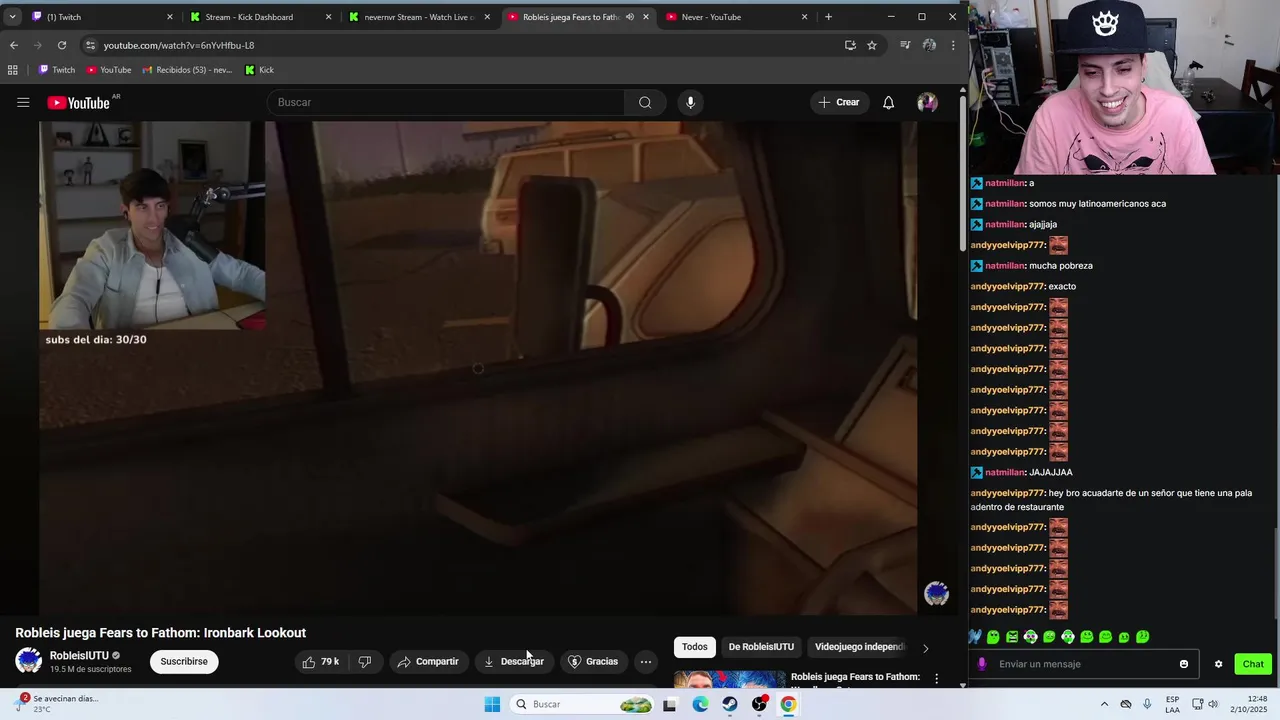Select the Videojuego independiente chip
The width and height of the screenshot is (1280, 720).
[x=859, y=647]
